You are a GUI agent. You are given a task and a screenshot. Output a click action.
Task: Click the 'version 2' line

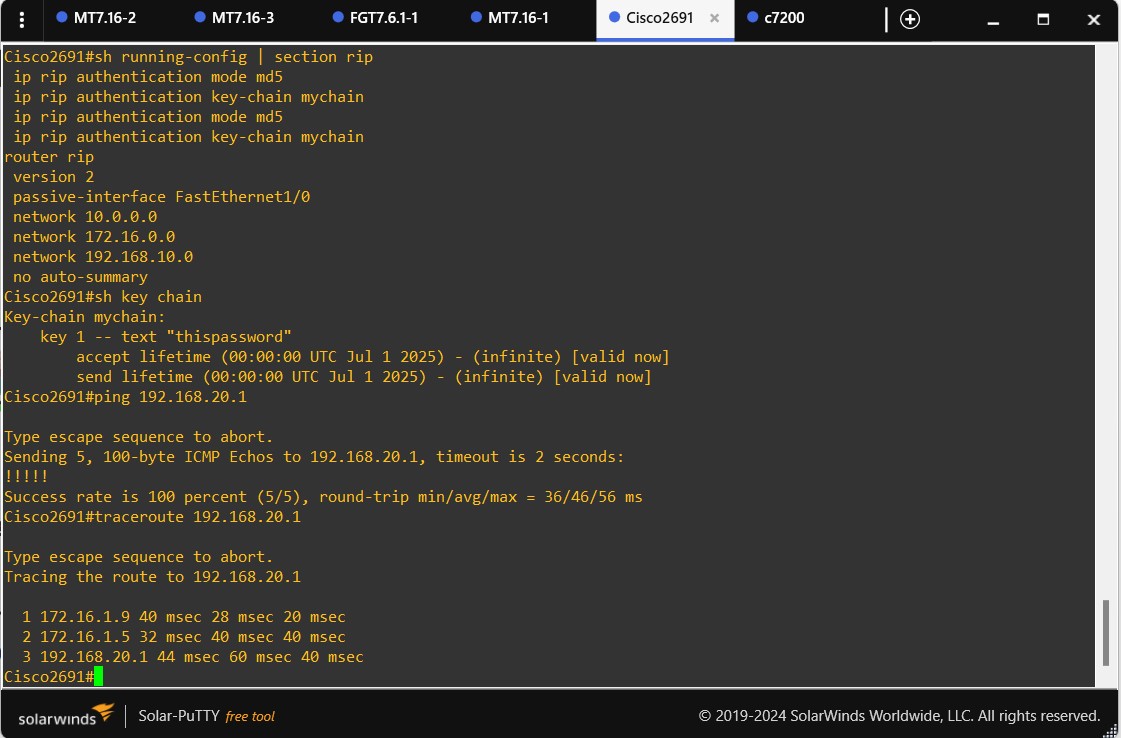54,177
